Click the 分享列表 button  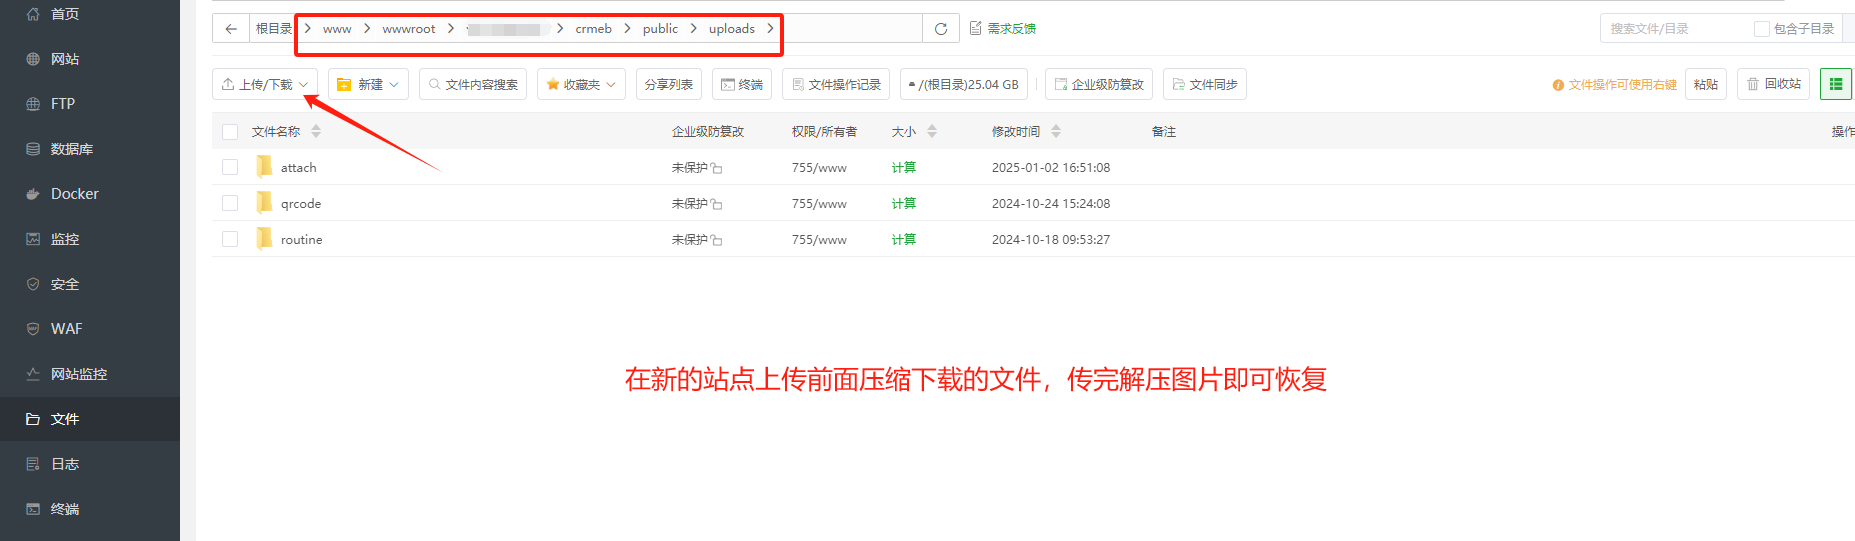pos(668,84)
